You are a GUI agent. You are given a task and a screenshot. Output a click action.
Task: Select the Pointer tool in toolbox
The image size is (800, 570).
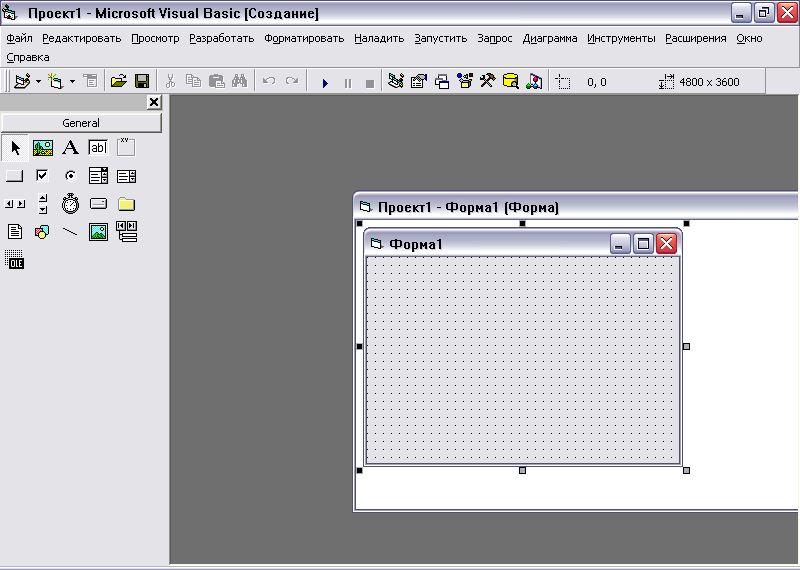[15, 148]
